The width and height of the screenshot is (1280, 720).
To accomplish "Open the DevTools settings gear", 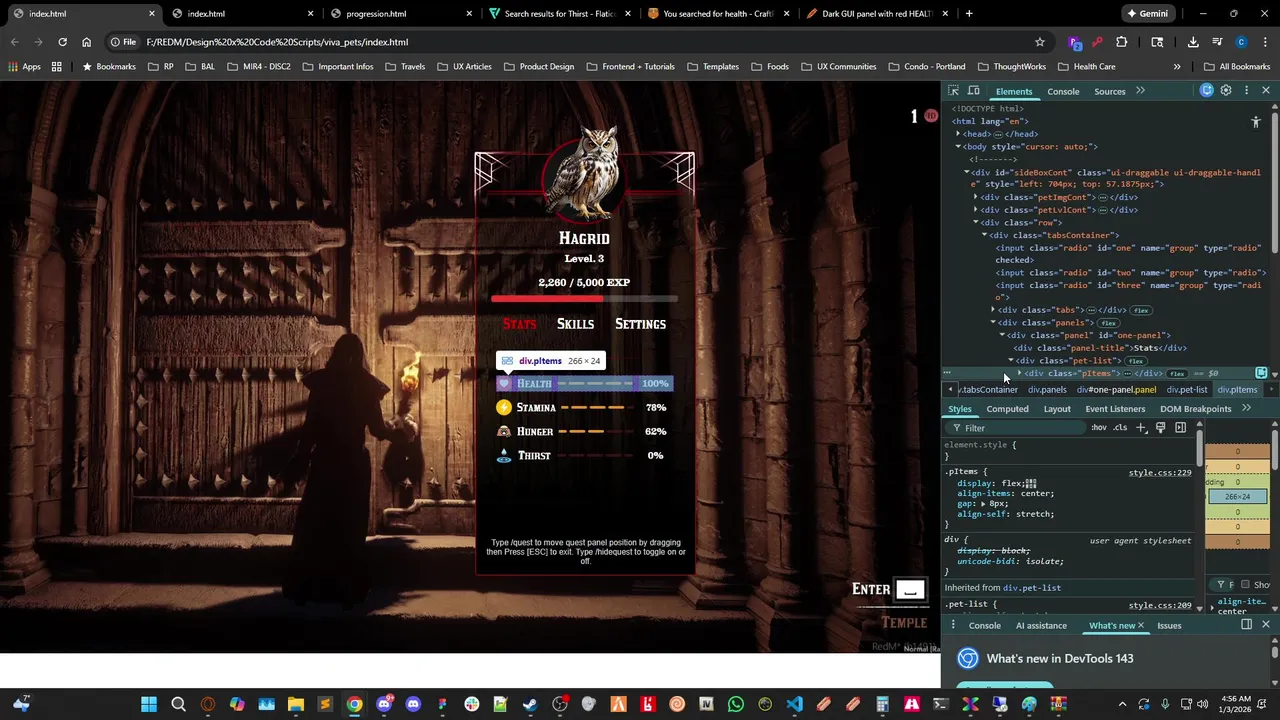I will click(1226, 91).
